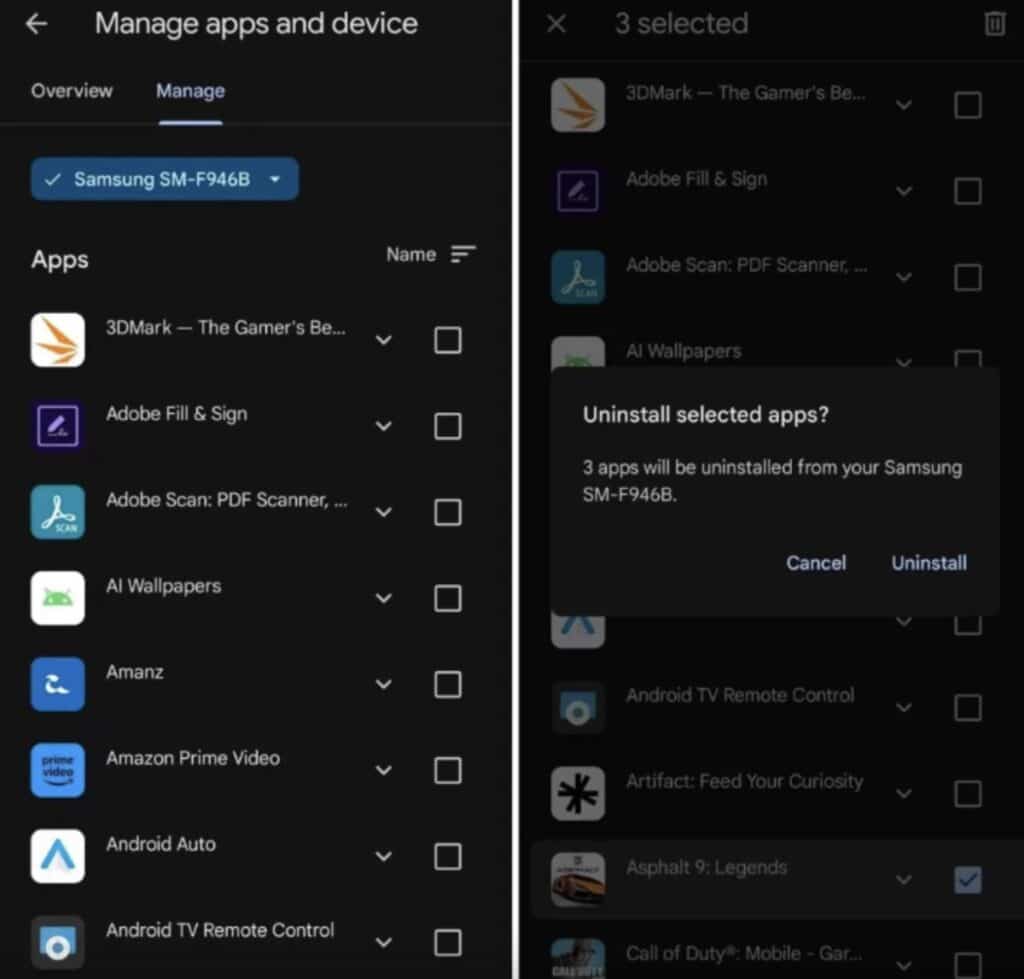Select the Amazon Prime Video checkbox
Screen dimensions: 1024x979
(448, 770)
